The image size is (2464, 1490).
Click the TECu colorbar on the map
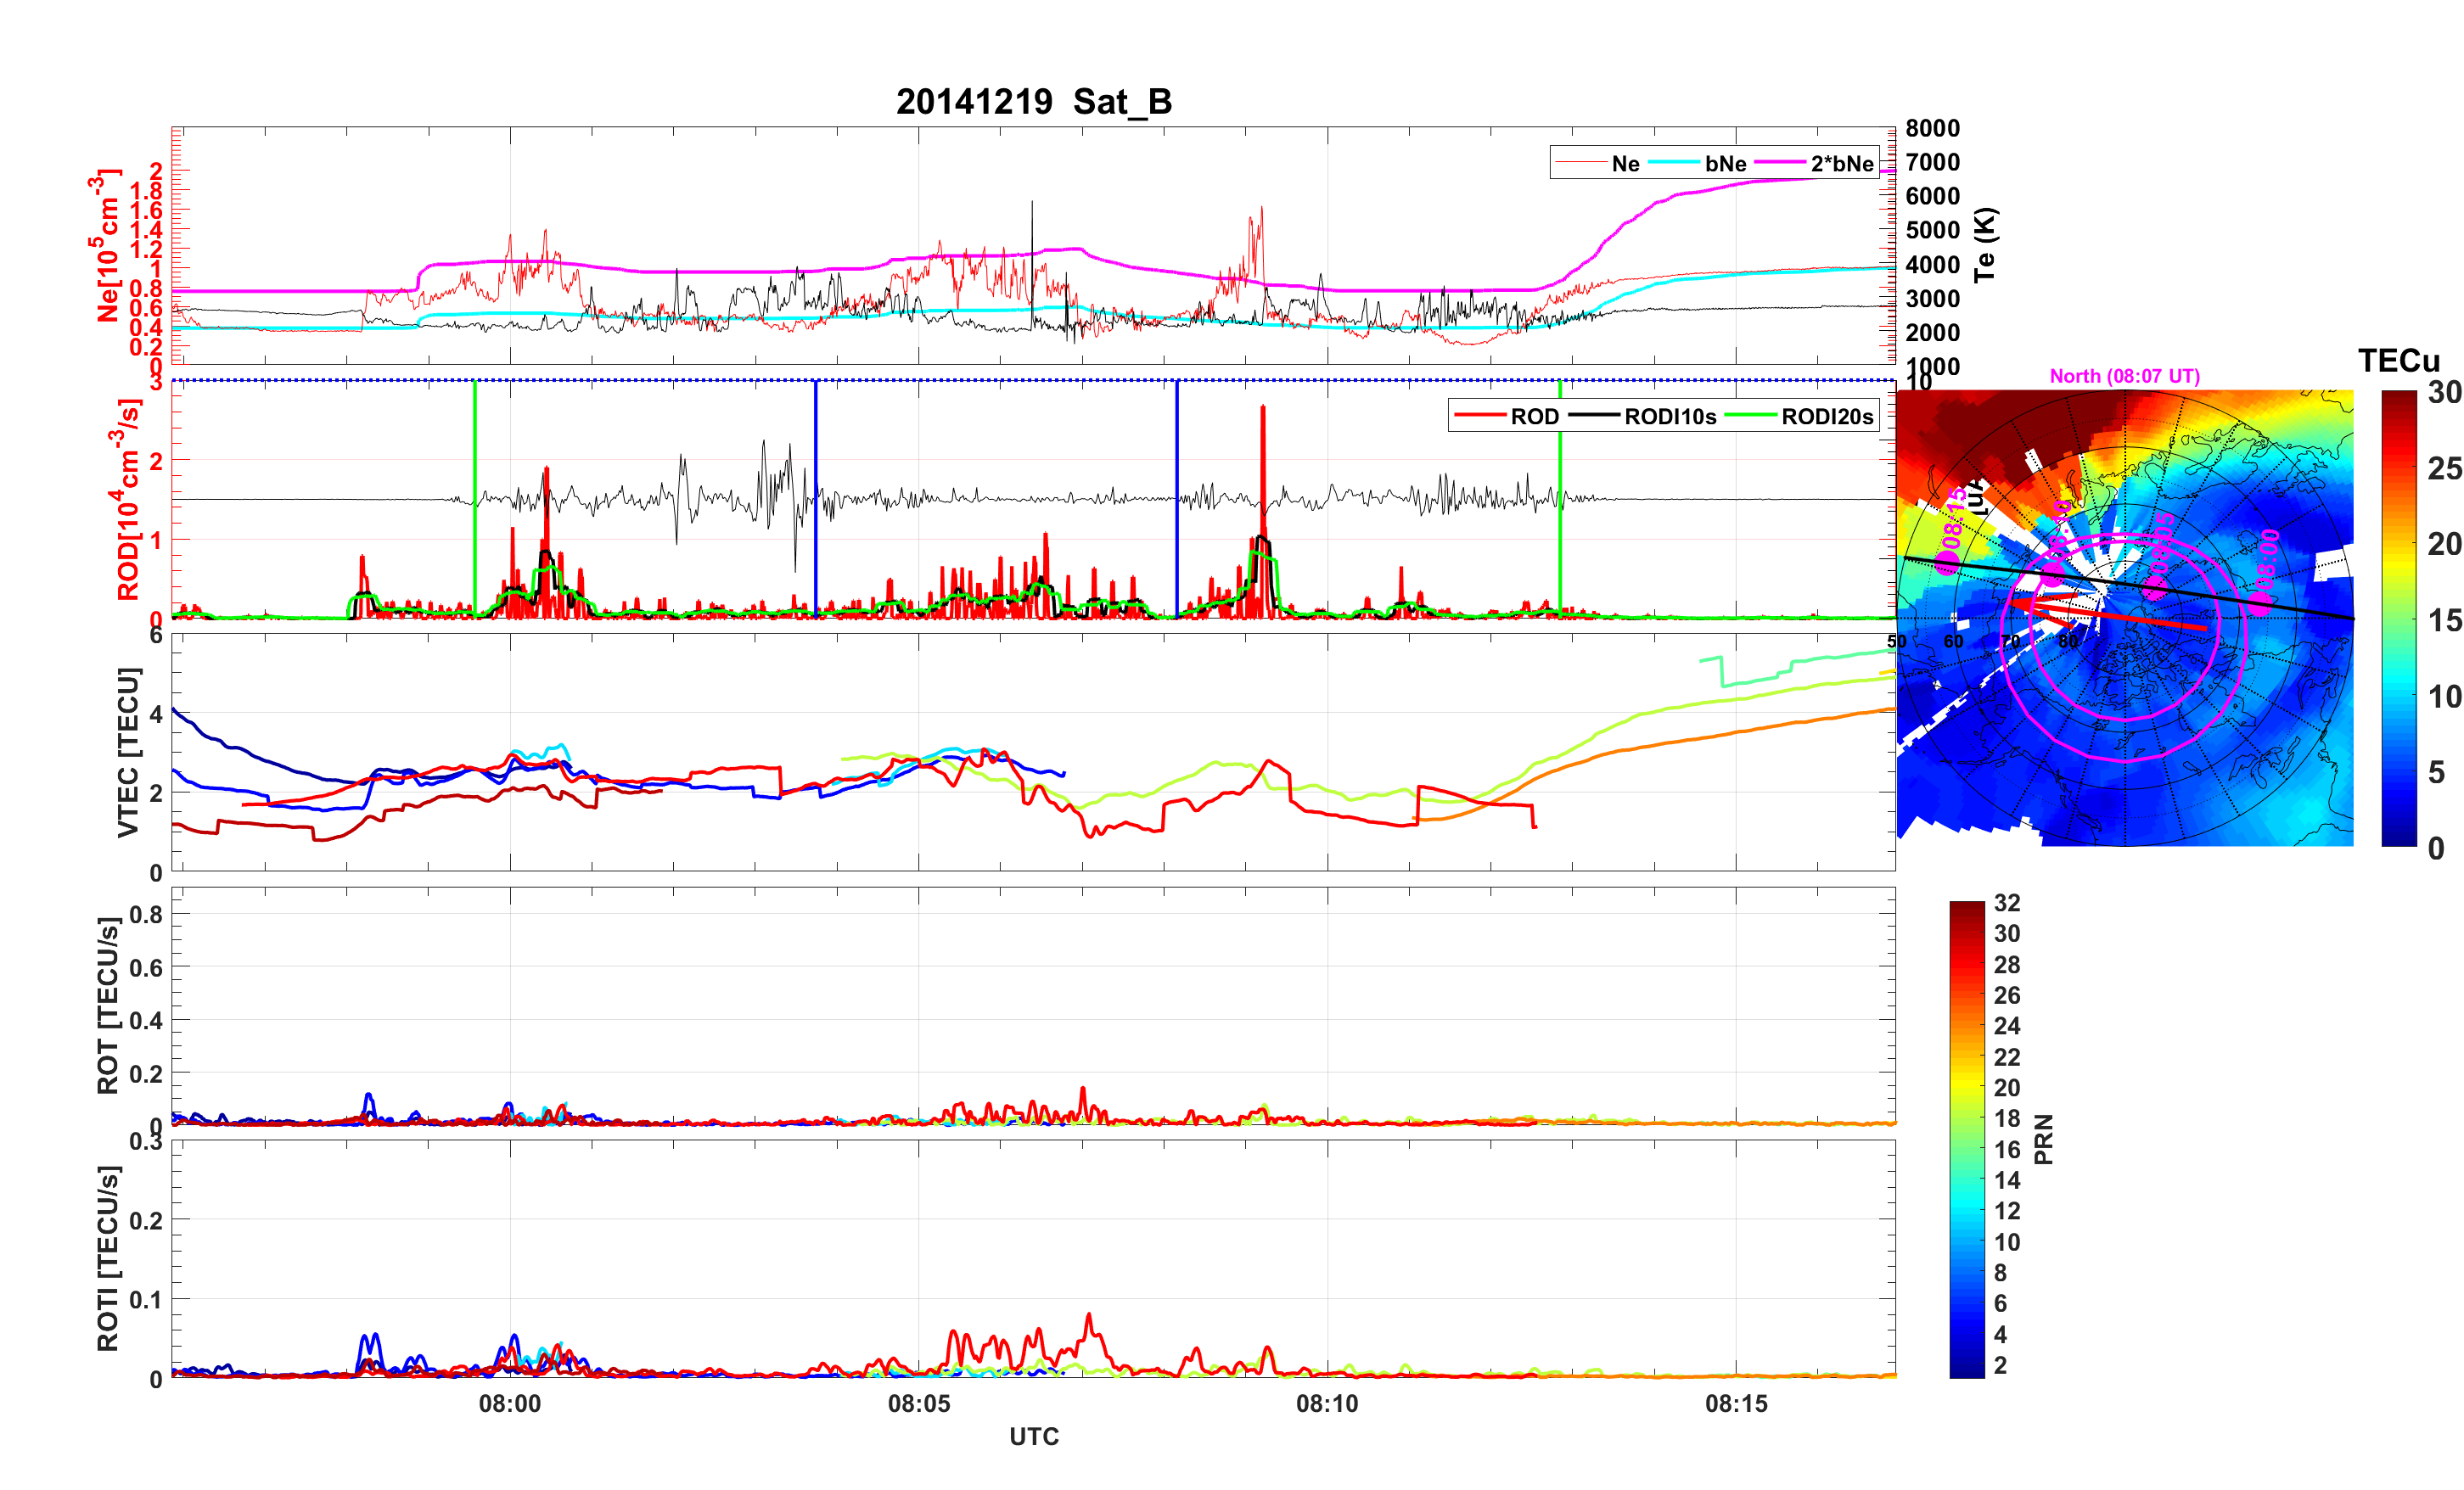tap(2399, 618)
